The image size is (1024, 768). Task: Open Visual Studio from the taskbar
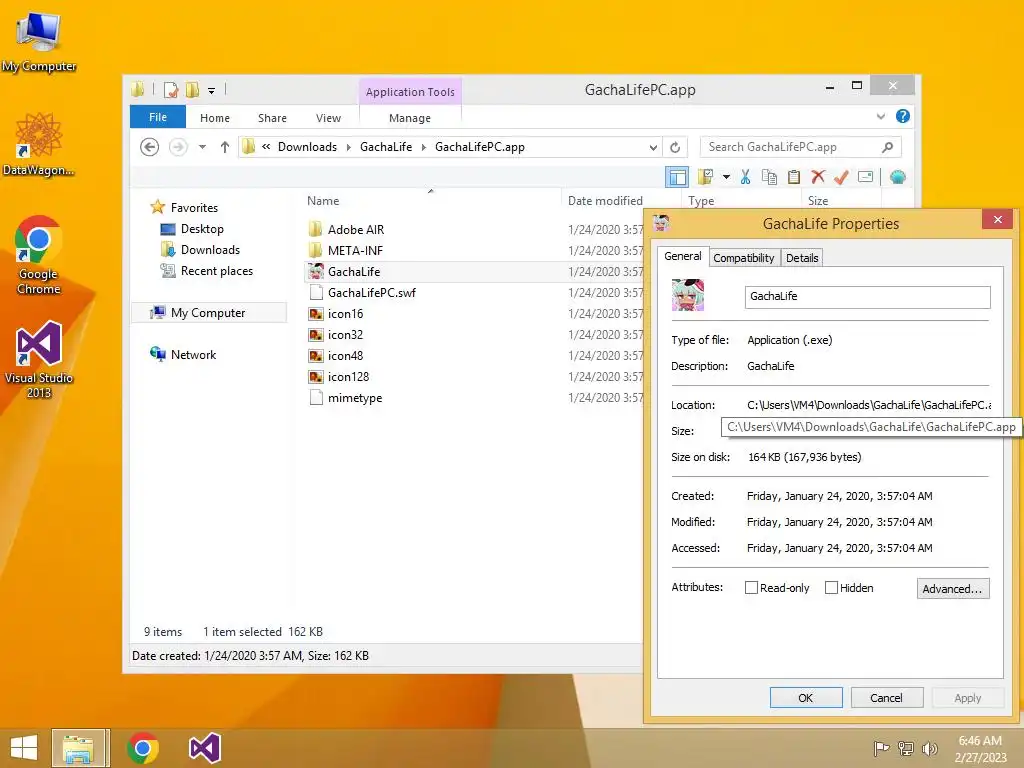(x=204, y=748)
